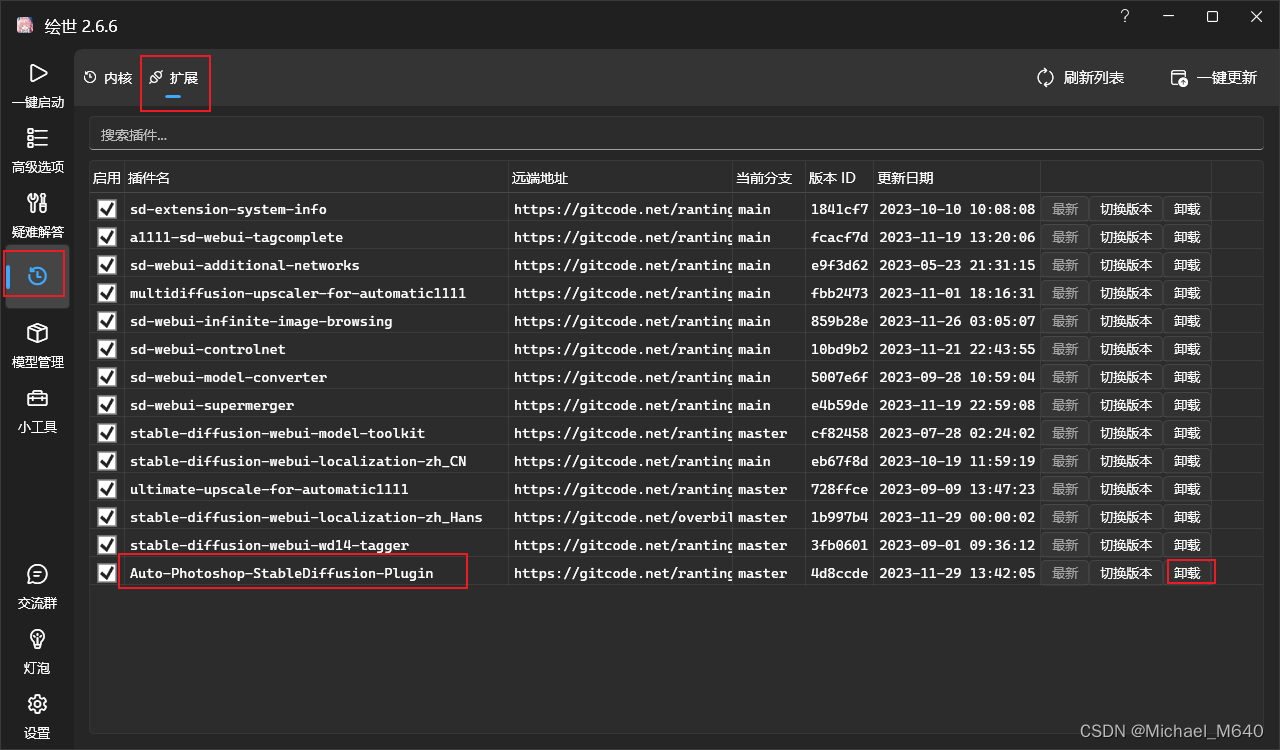
Task: Click 最新 button for stable-diffusion-webui-model-toolkit
Action: coord(1065,433)
